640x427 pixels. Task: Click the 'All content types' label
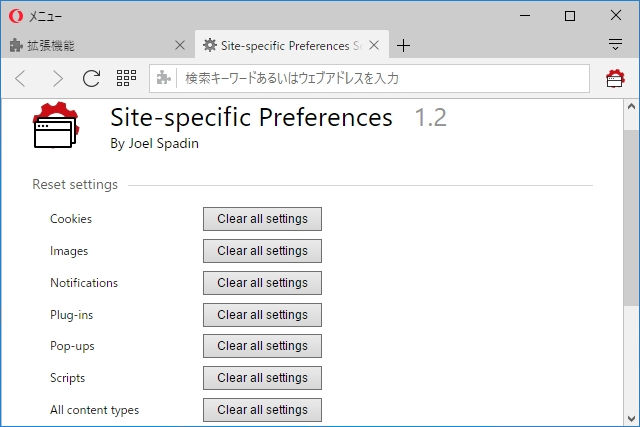pyautogui.click(x=95, y=410)
